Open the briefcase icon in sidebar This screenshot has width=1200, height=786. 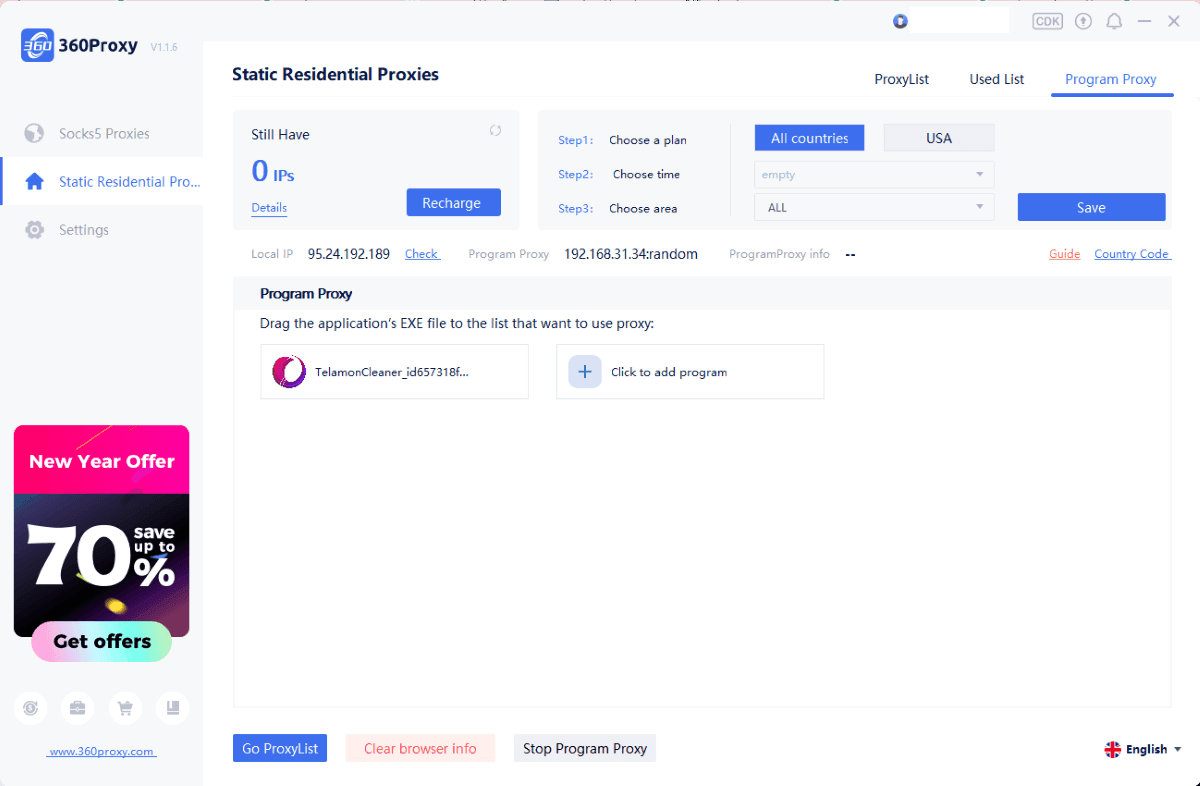(x=78, y=708)
